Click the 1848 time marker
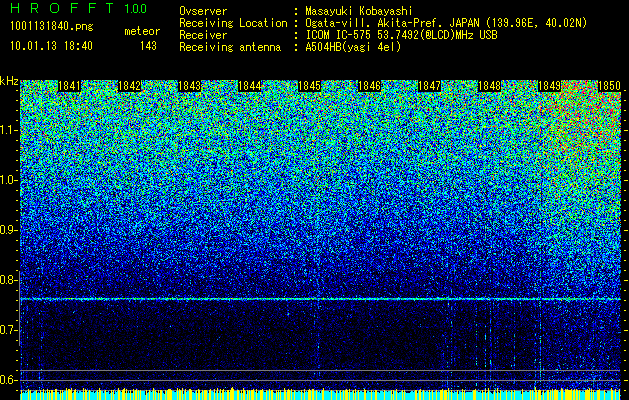 pyautogui.click(x=489, y=86)
